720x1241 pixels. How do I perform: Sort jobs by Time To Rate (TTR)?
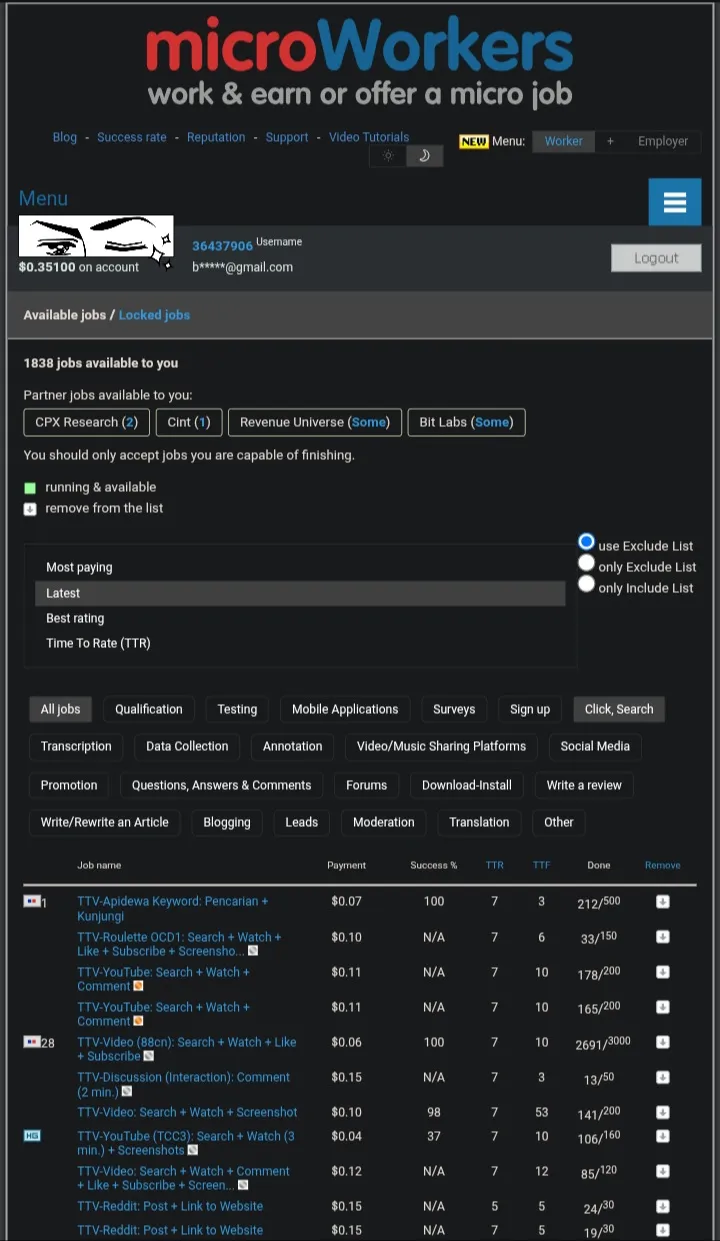(300, 643)
